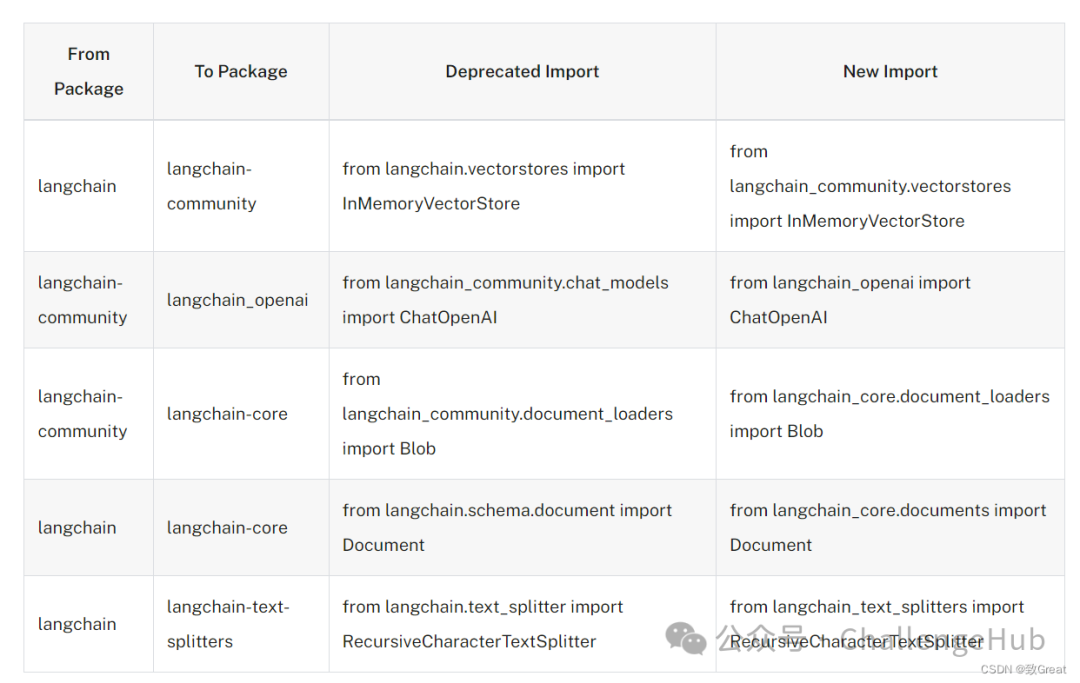Click the deprecated langchain_community.chat_models ChatOpenAI import
Image resolution: width=1080 pixels, height=683 pixels.
click(505, 300)
